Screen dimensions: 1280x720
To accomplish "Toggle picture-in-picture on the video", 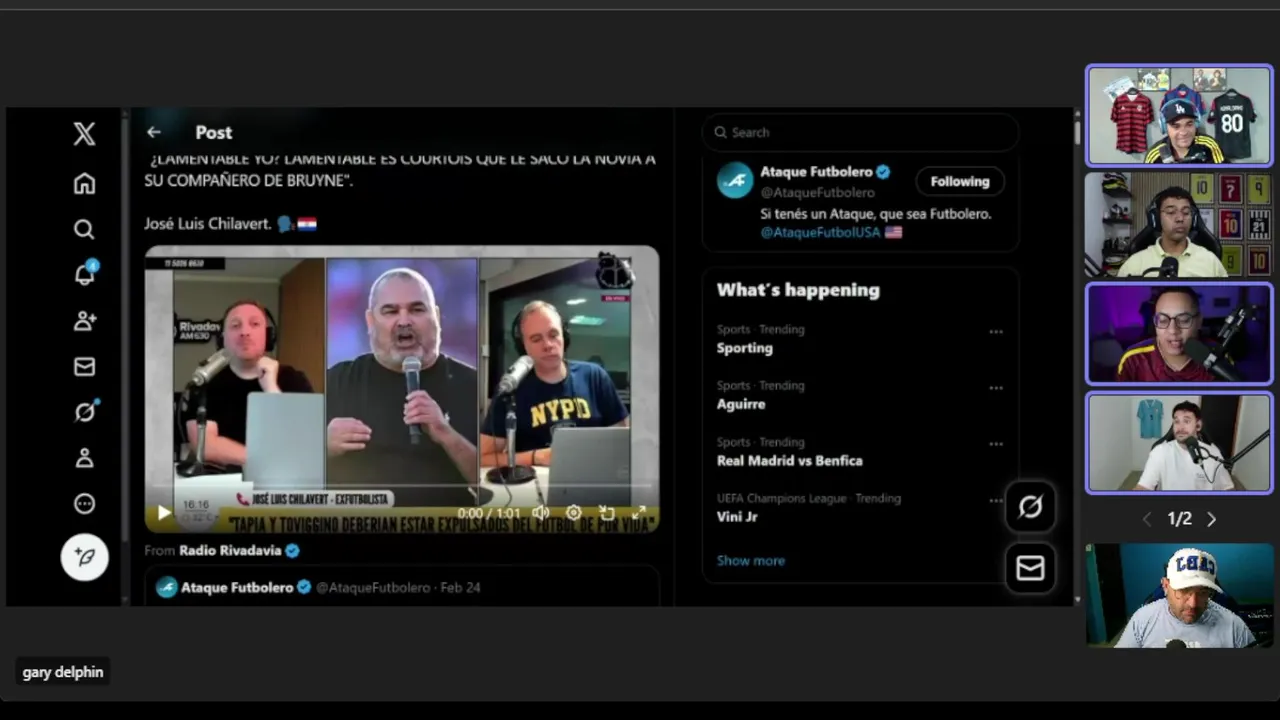I will (606, 513).
